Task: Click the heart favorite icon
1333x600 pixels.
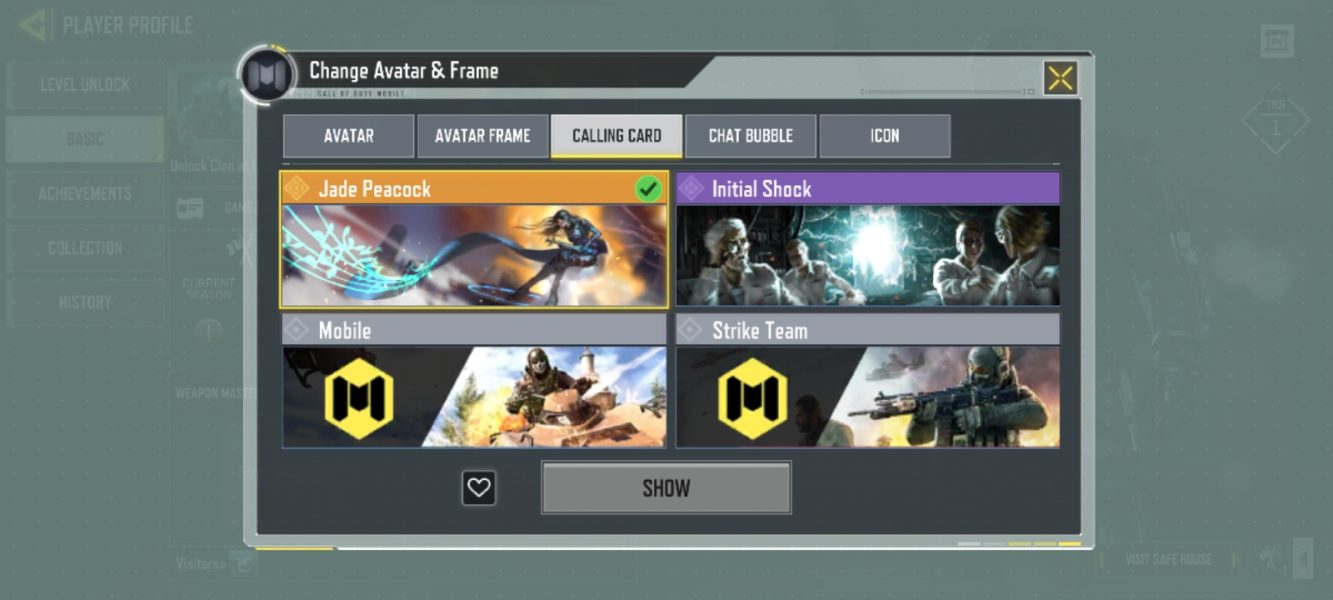Action: click(479, 488)
